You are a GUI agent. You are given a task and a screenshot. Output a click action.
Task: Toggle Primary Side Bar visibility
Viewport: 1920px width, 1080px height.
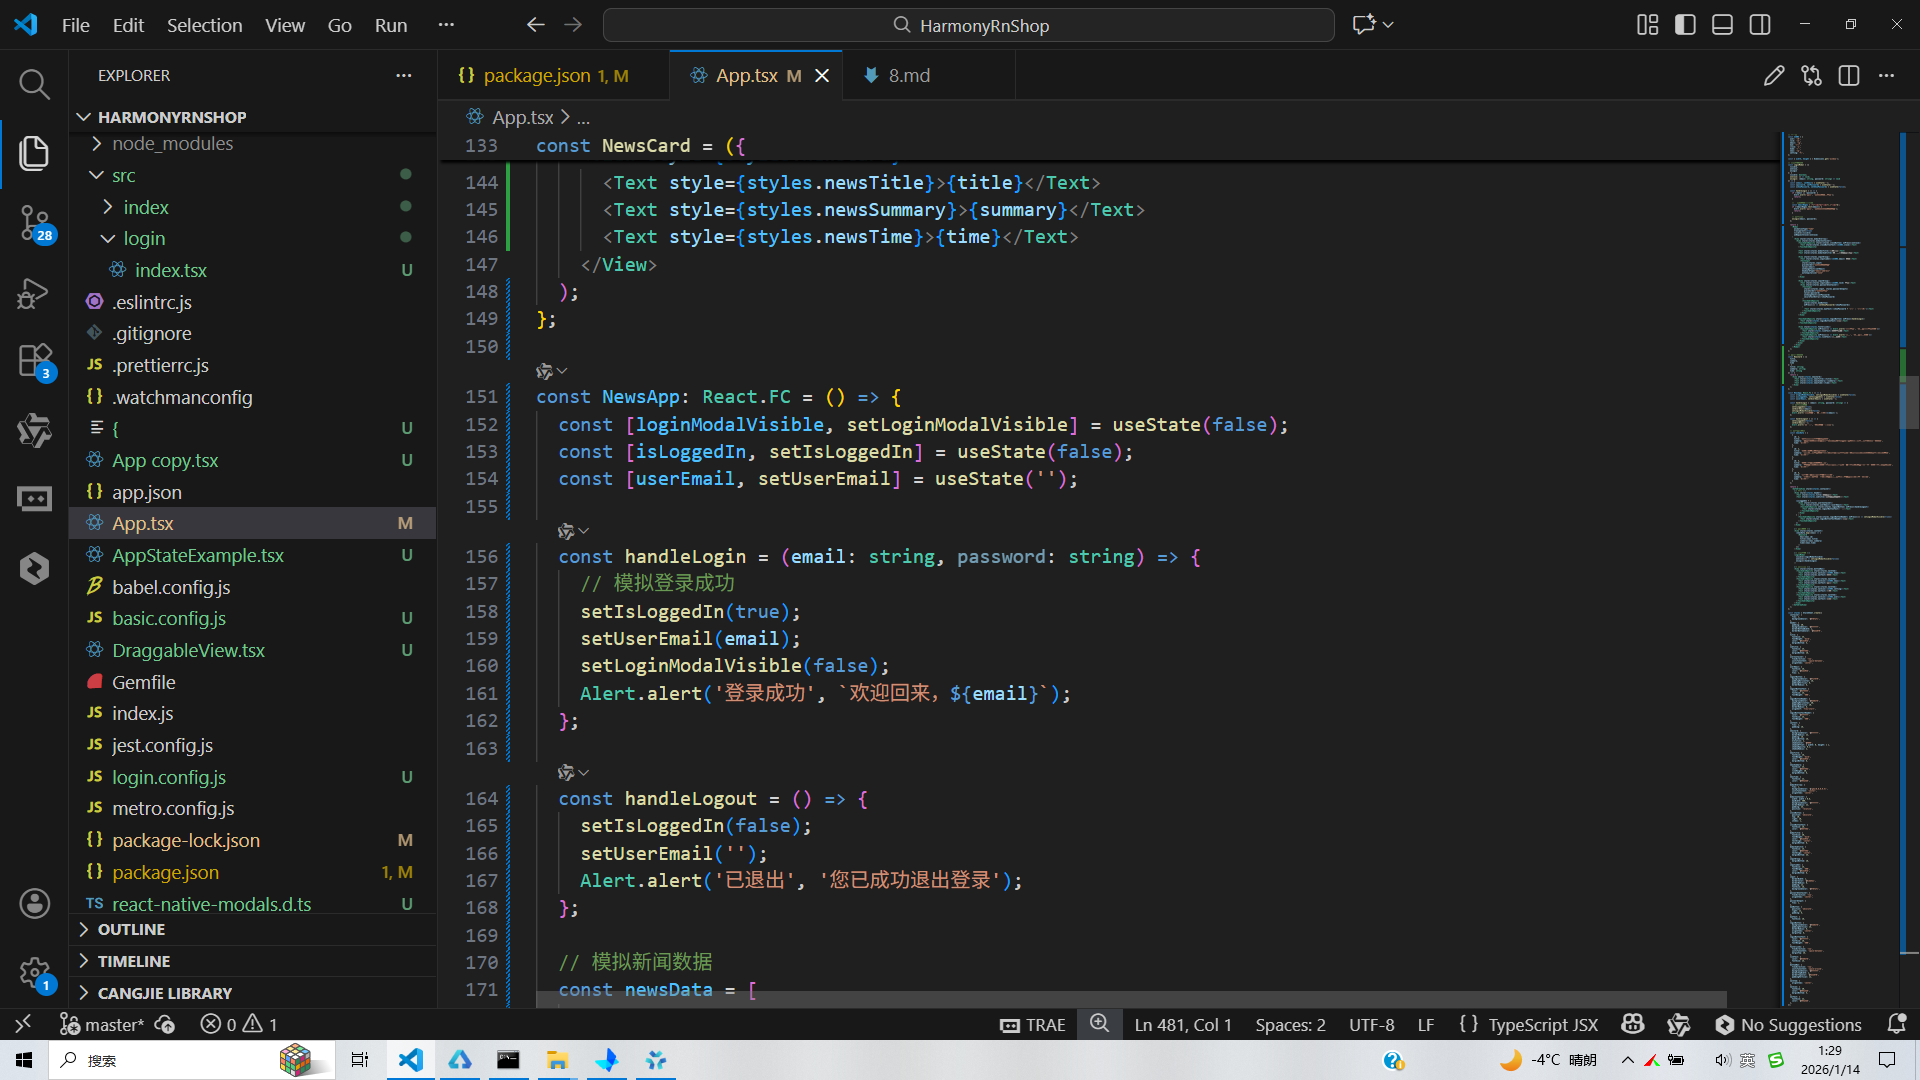(x=1685, y=25)
